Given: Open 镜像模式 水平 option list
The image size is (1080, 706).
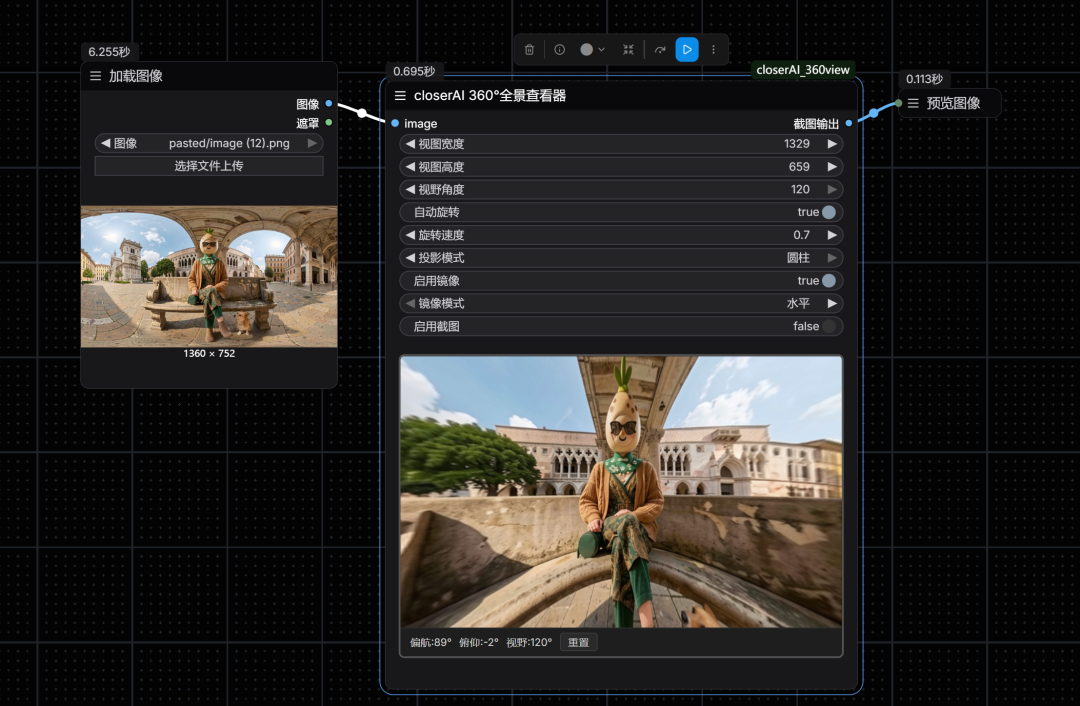Looking at the screenshot, I should [x=798, y=303].
